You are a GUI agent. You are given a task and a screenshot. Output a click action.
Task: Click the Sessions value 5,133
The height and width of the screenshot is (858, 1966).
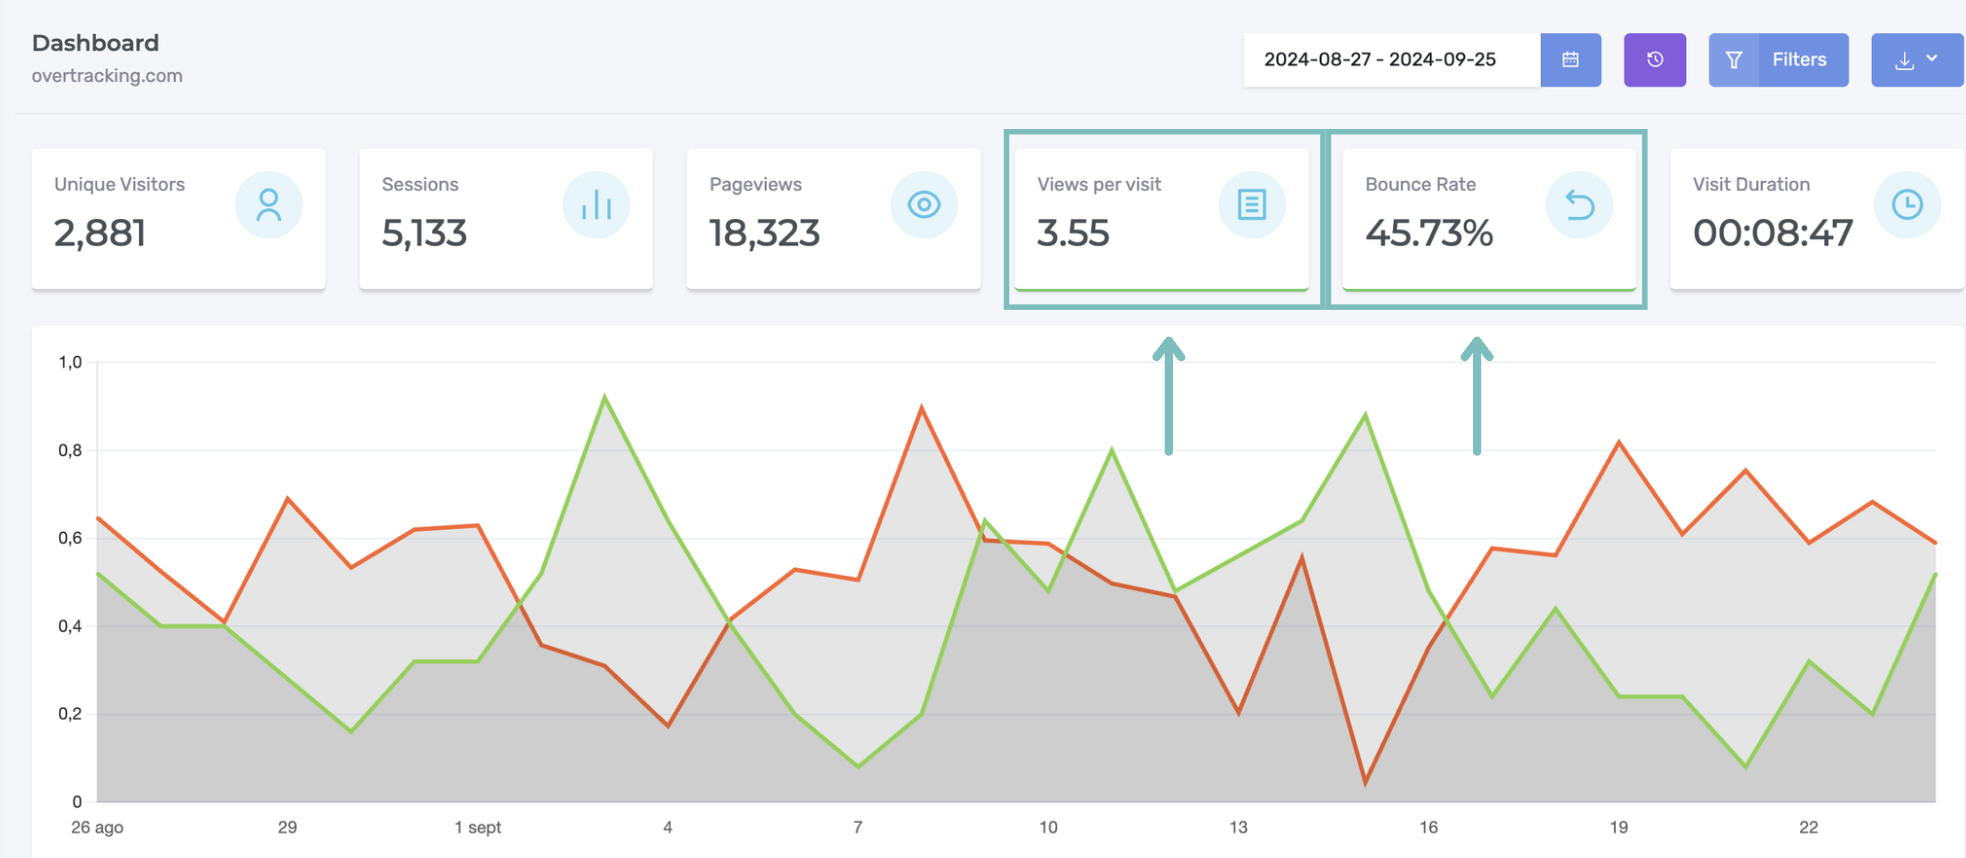tap(424, 233)
